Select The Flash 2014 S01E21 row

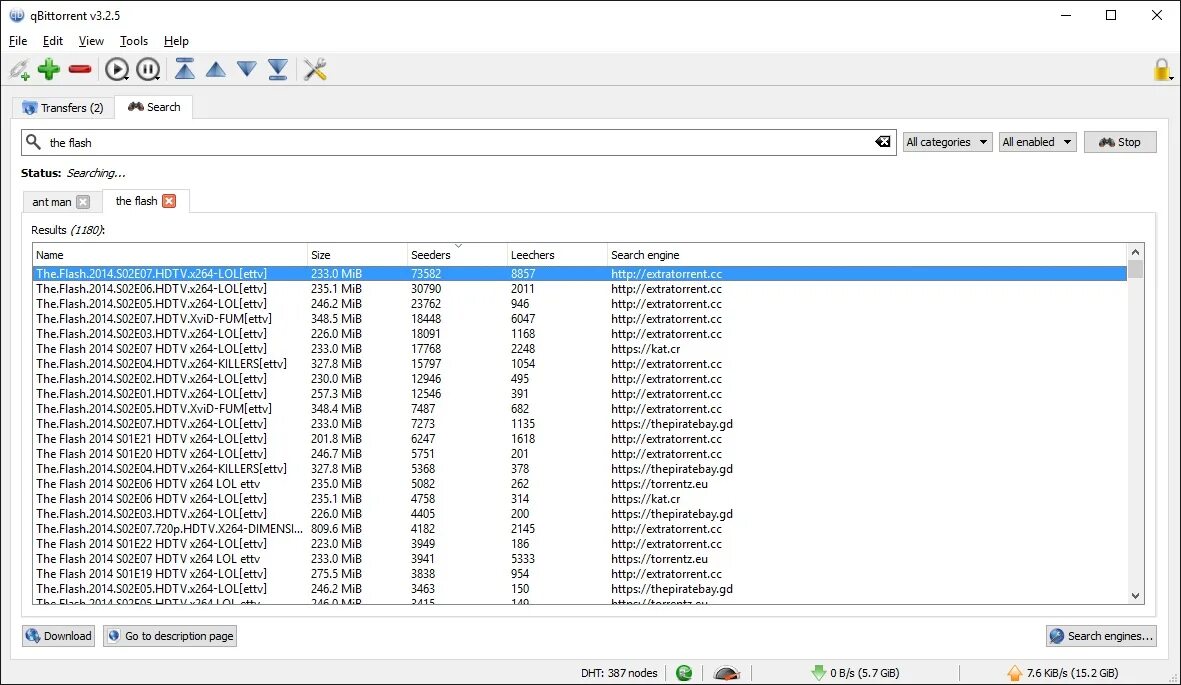click(x=579, y=439)
